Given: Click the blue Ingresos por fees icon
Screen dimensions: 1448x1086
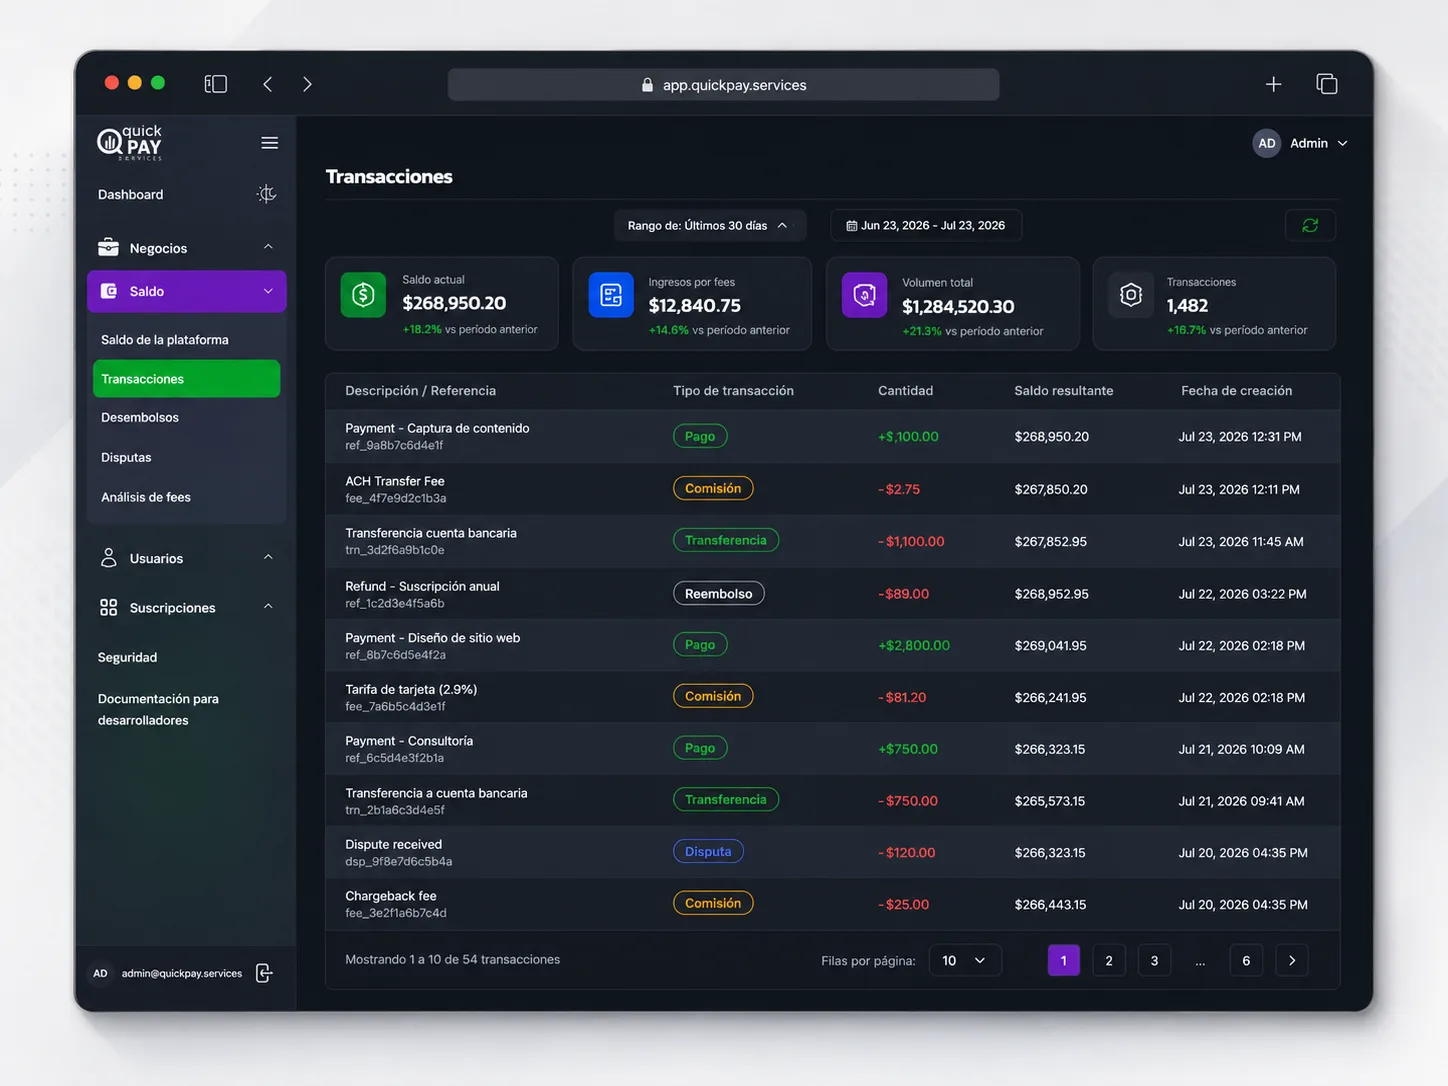Looking at the screenshot, I should click(x=611, y=295).
